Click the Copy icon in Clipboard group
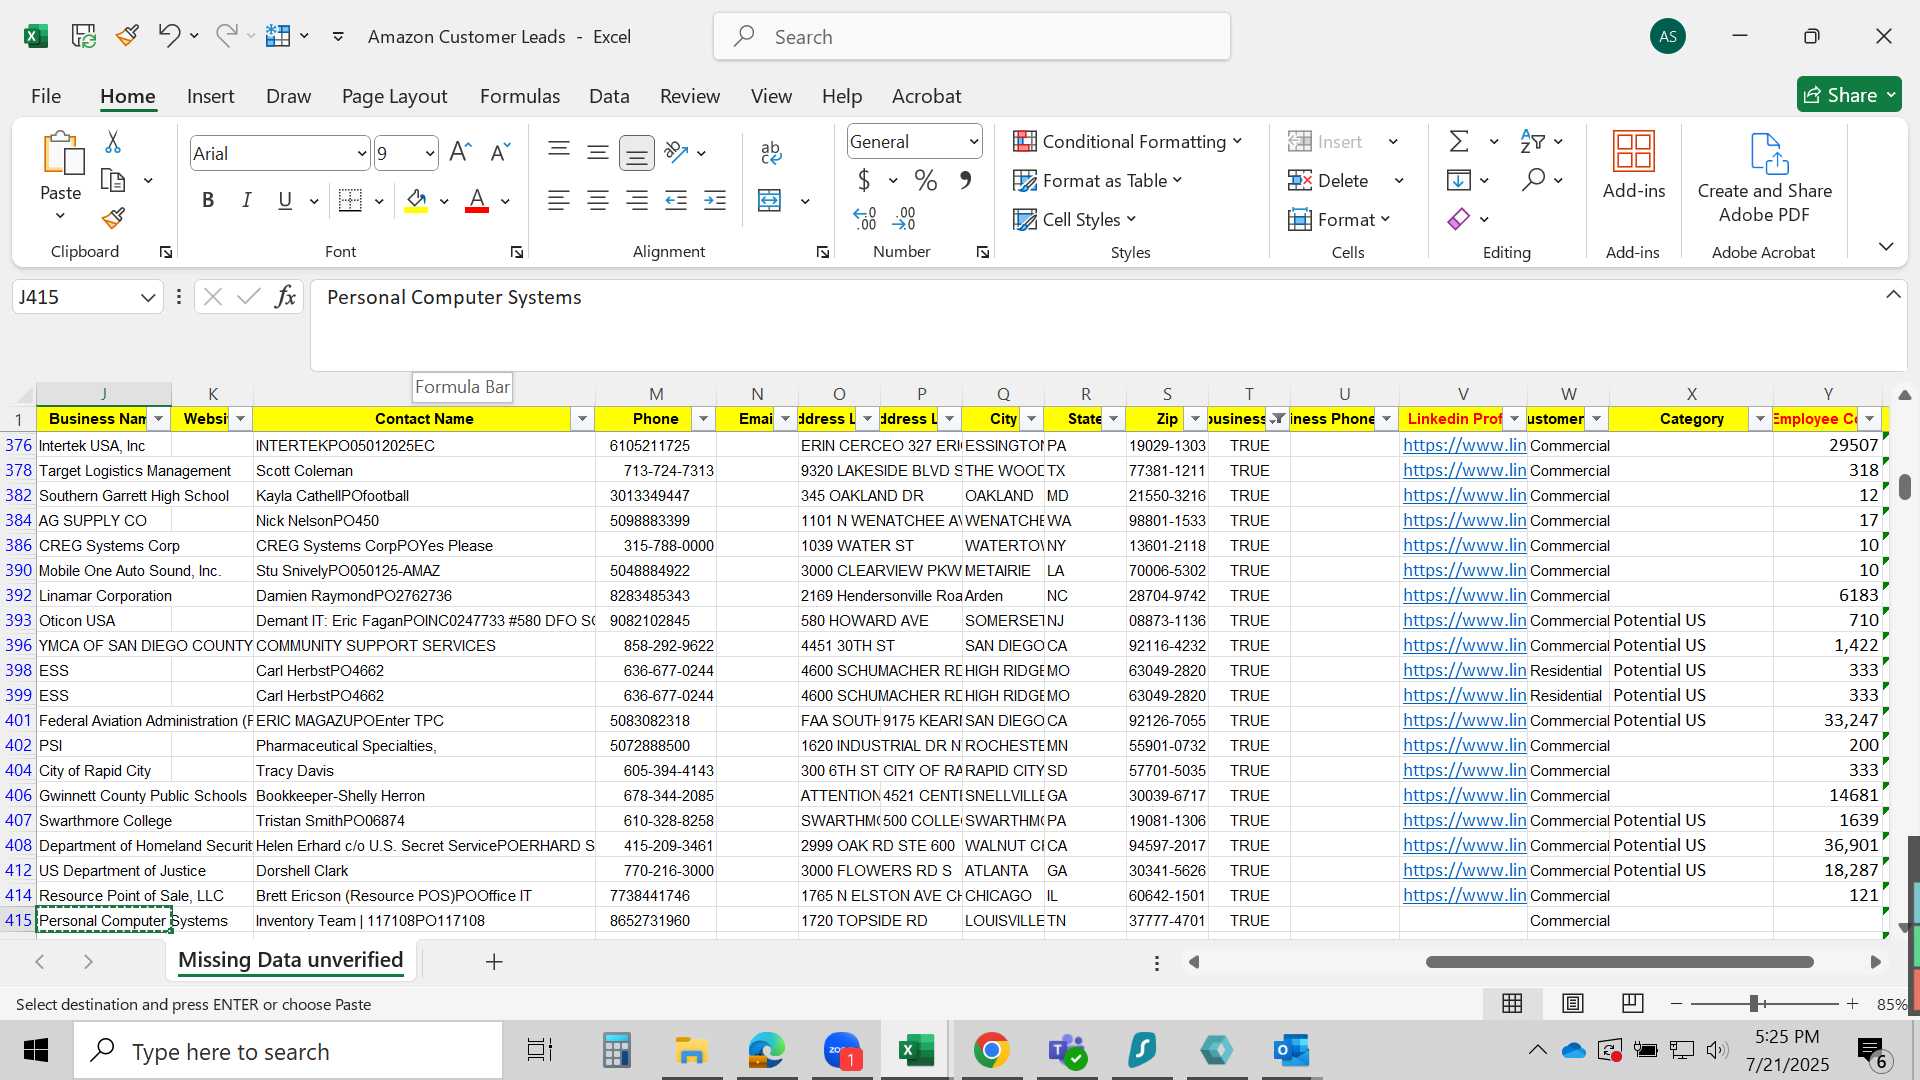The image size is (1920, 1080). (113, 181)
